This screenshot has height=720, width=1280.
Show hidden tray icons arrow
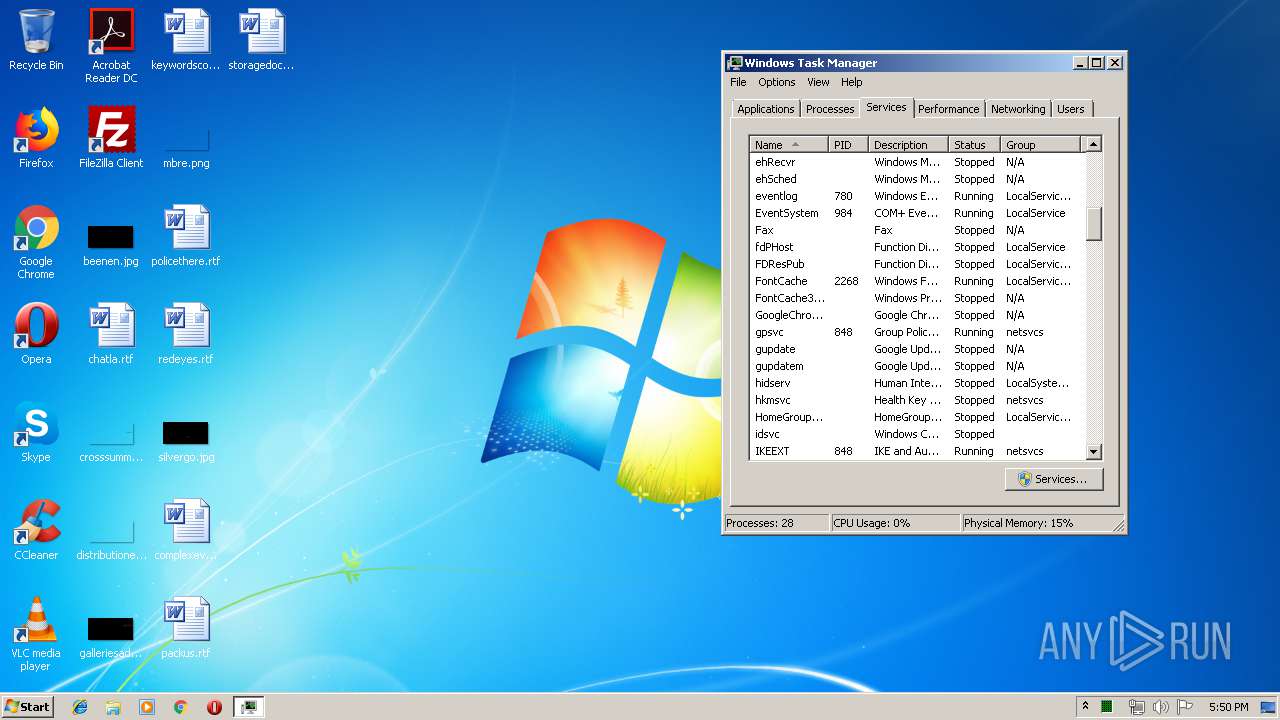pos(1085,706)
